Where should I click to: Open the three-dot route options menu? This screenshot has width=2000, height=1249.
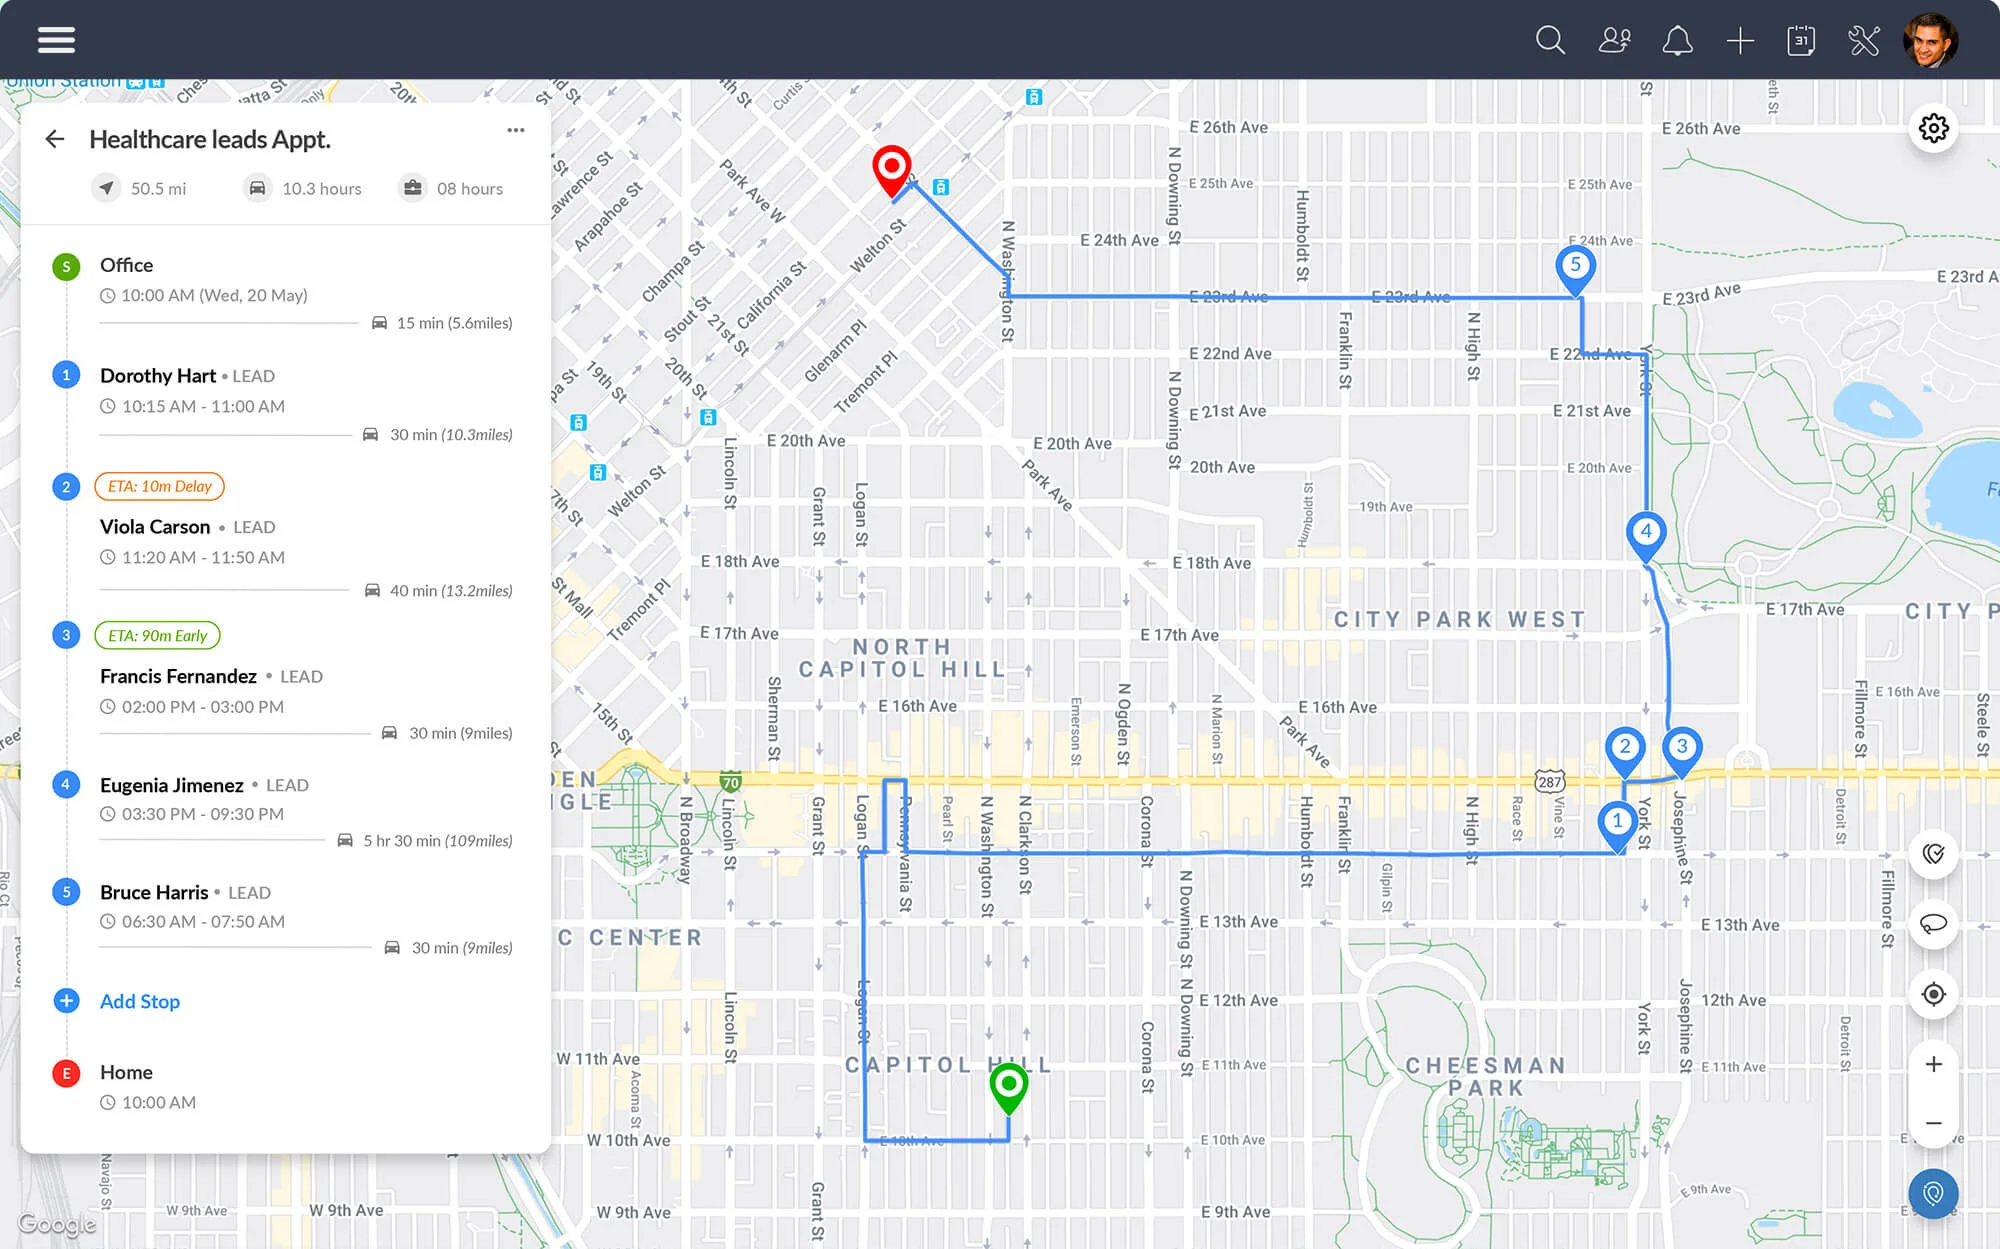point(516,130)
